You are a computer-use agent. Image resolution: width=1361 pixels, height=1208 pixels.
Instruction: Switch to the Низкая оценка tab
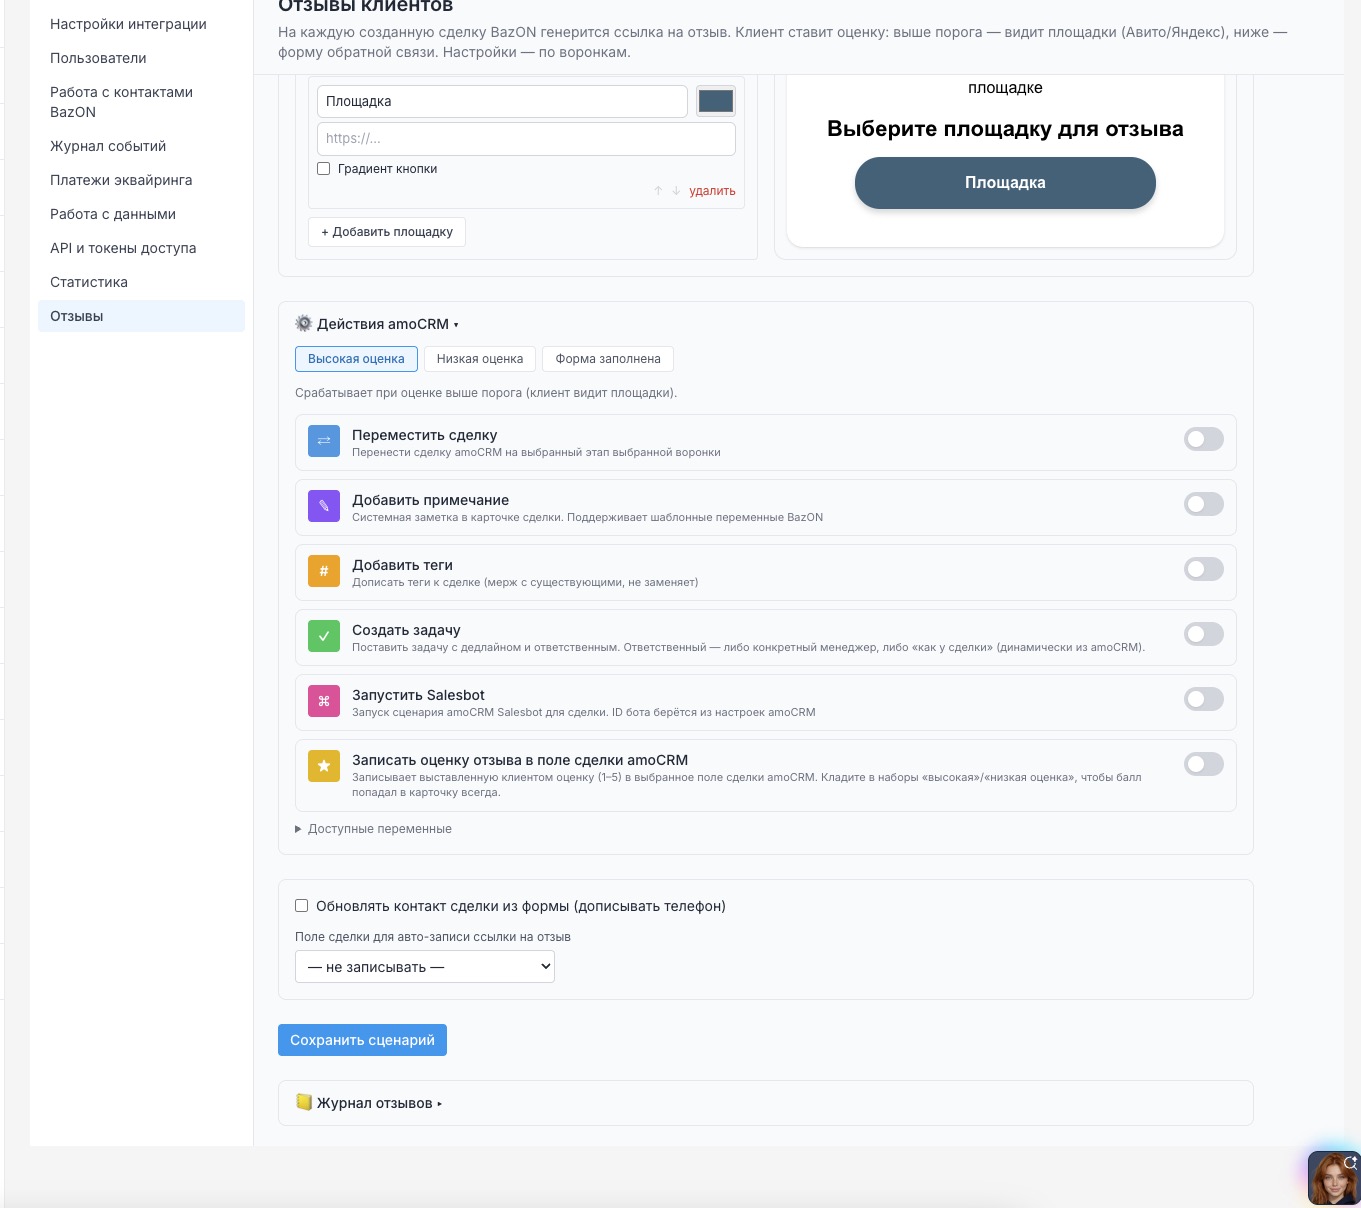tap(480, 359)
